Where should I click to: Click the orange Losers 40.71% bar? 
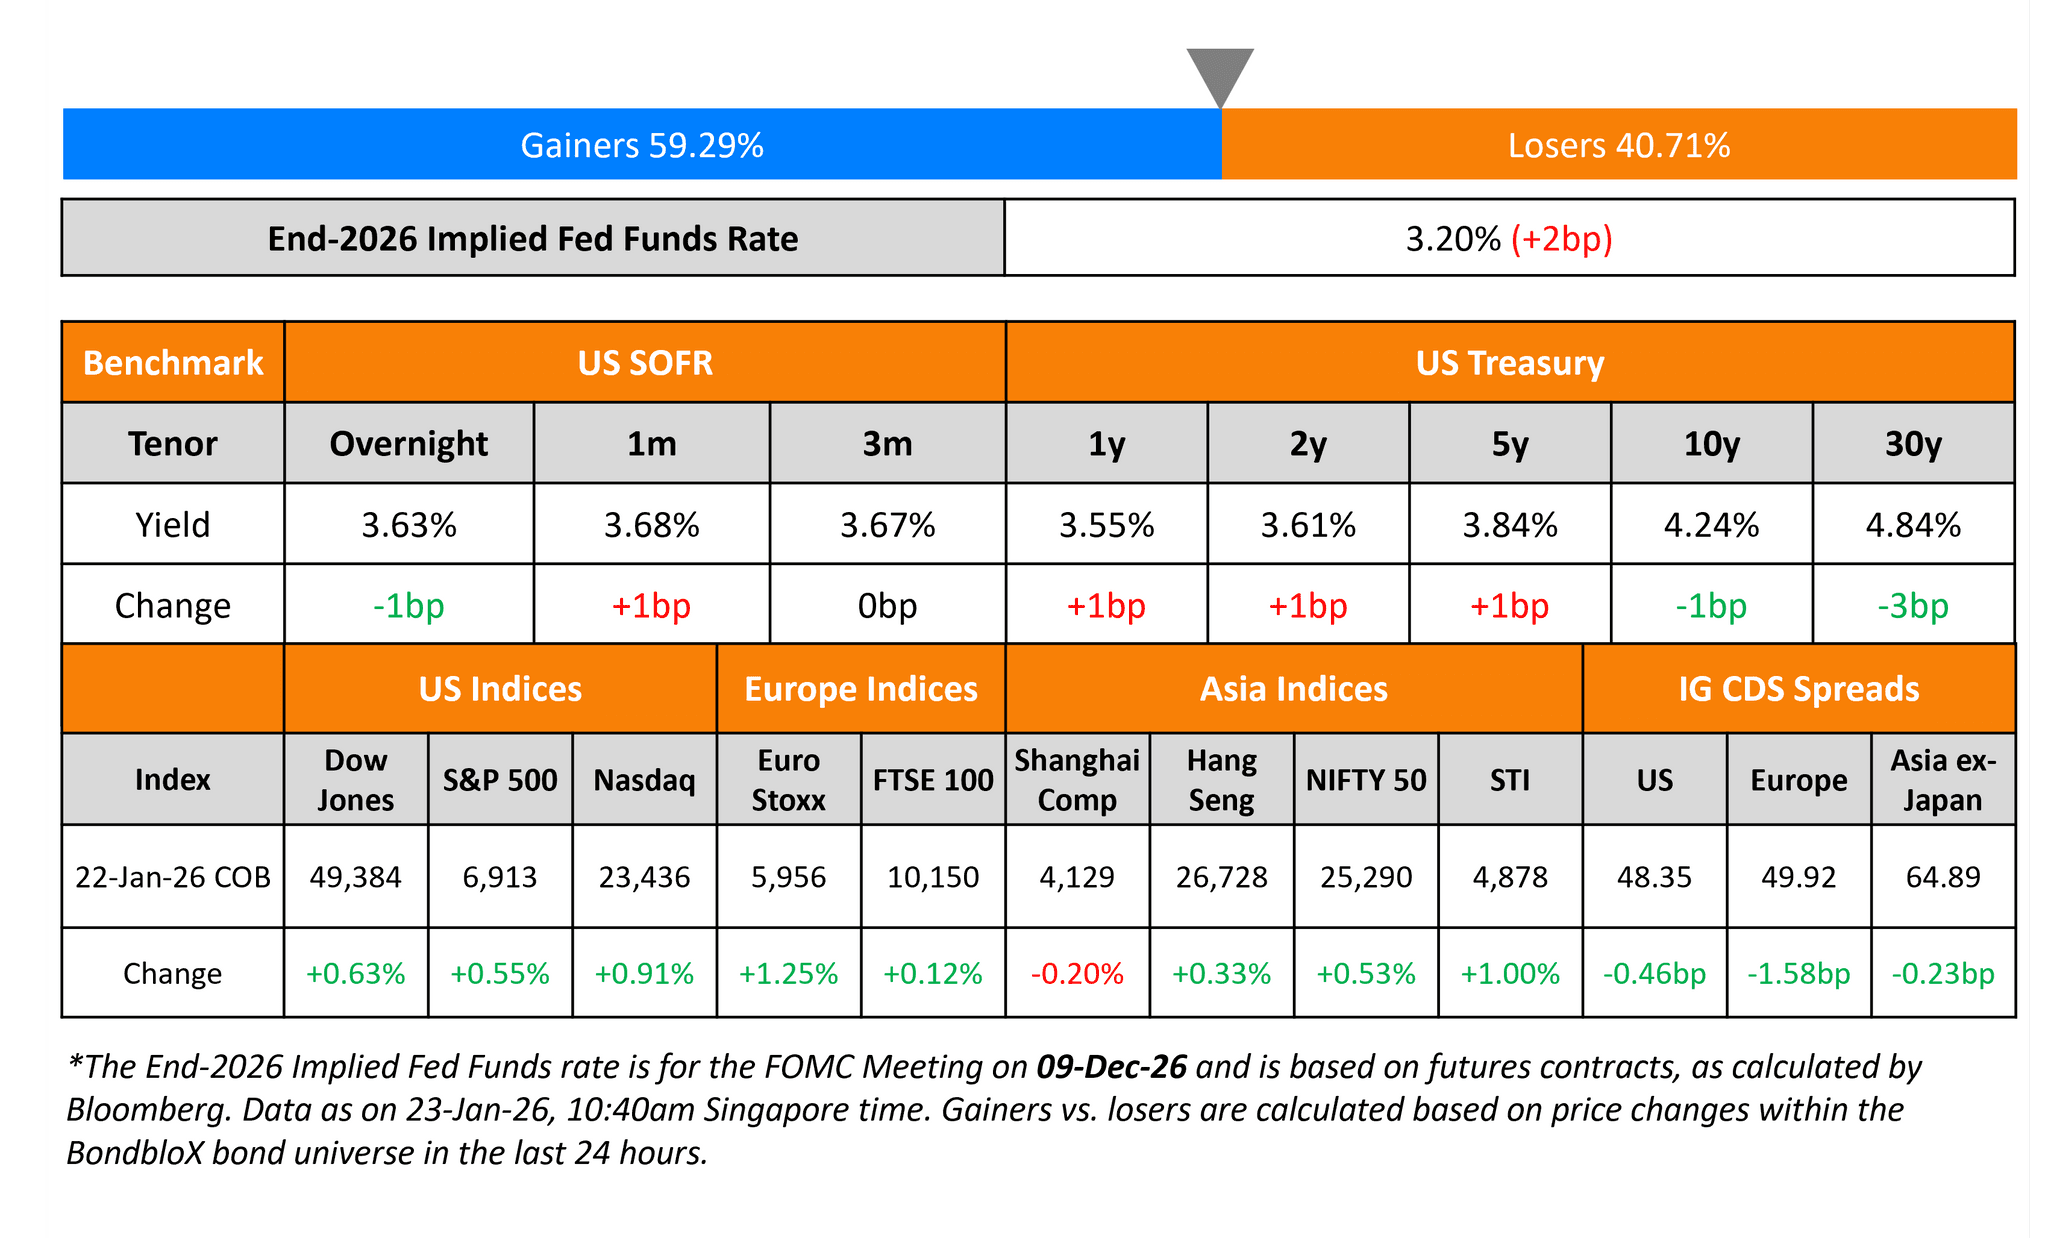click(1618, 145)
